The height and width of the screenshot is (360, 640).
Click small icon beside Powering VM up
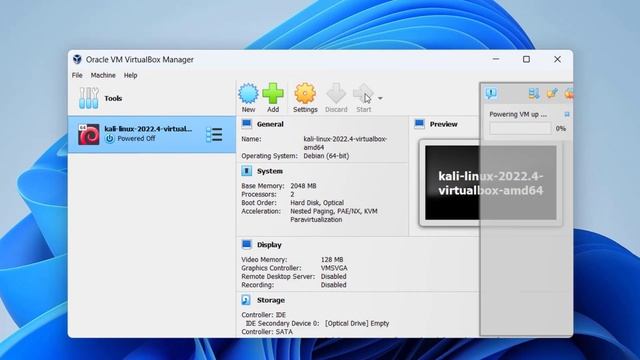[x=567, y=114]
